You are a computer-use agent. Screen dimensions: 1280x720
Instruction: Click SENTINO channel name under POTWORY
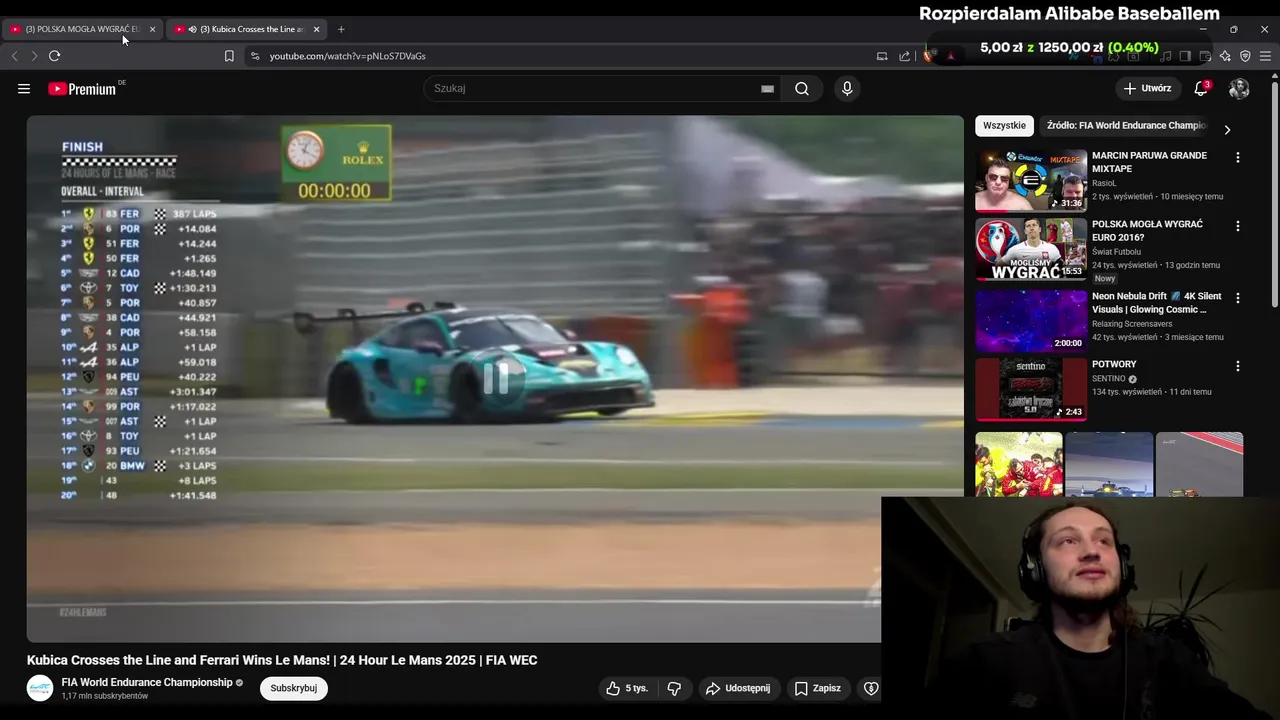click(1109, 379)
